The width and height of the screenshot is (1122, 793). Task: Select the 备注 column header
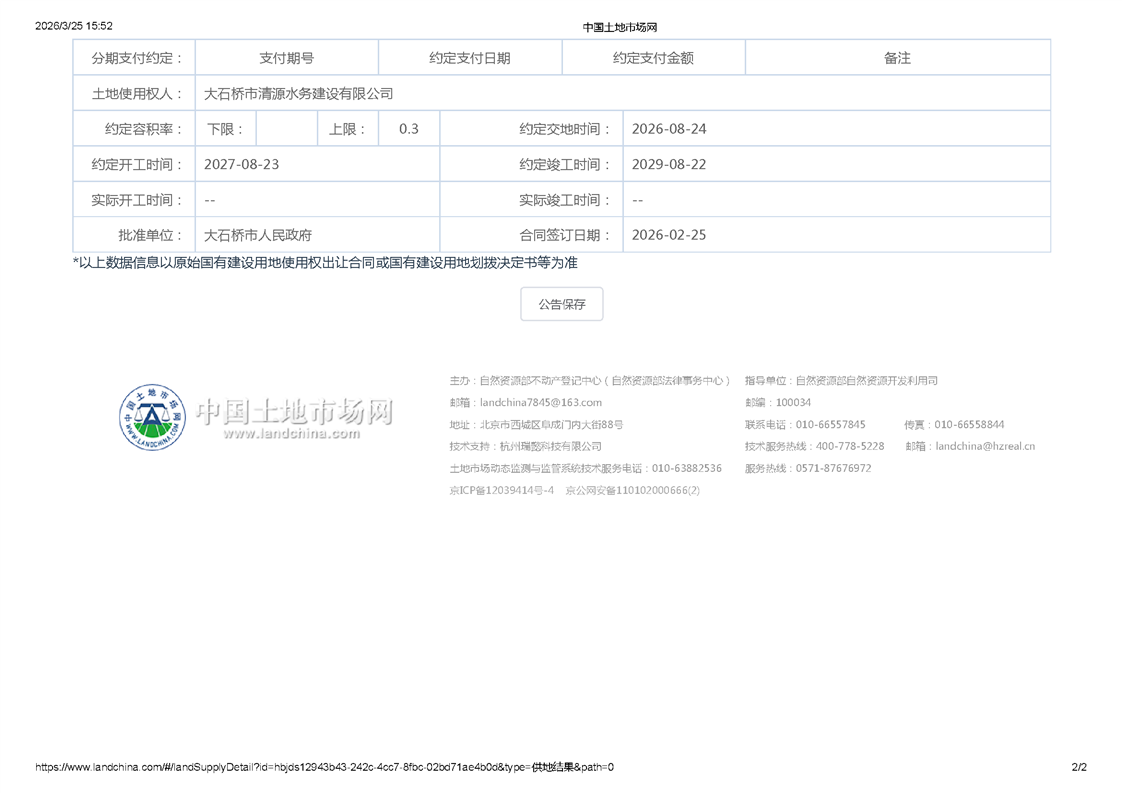click(897, 58)
